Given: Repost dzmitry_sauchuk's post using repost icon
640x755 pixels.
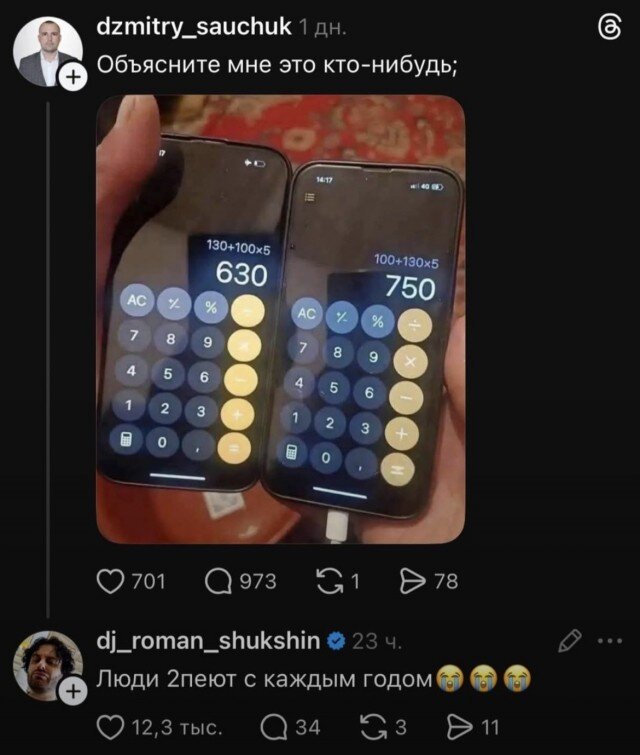Looking at the screenshot, I should coord(330,581).
